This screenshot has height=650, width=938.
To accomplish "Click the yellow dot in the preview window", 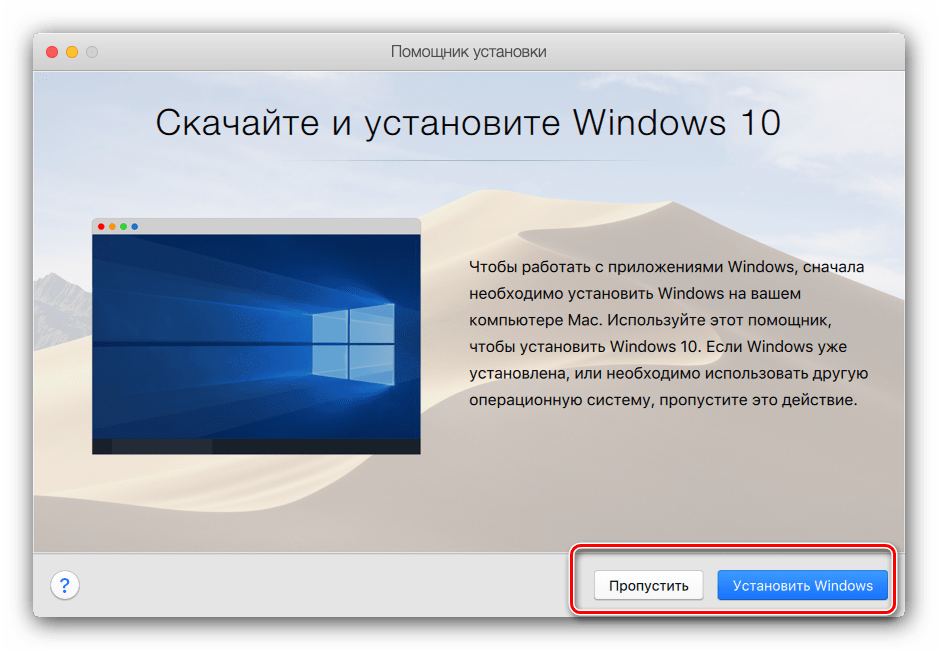I will pyautogui.click(x=112, y=227).
